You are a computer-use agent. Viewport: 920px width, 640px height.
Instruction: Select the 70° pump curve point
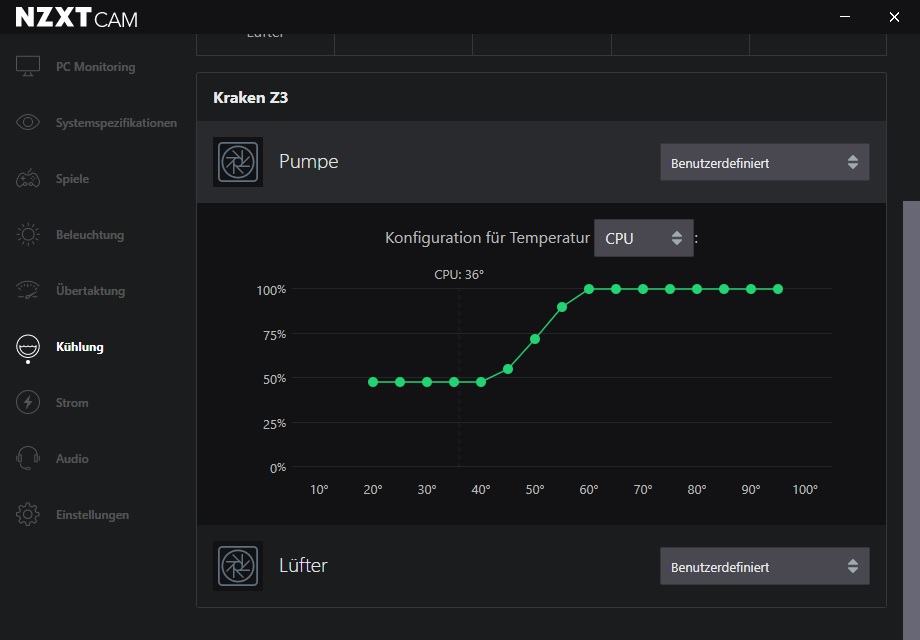click(643, 289)
